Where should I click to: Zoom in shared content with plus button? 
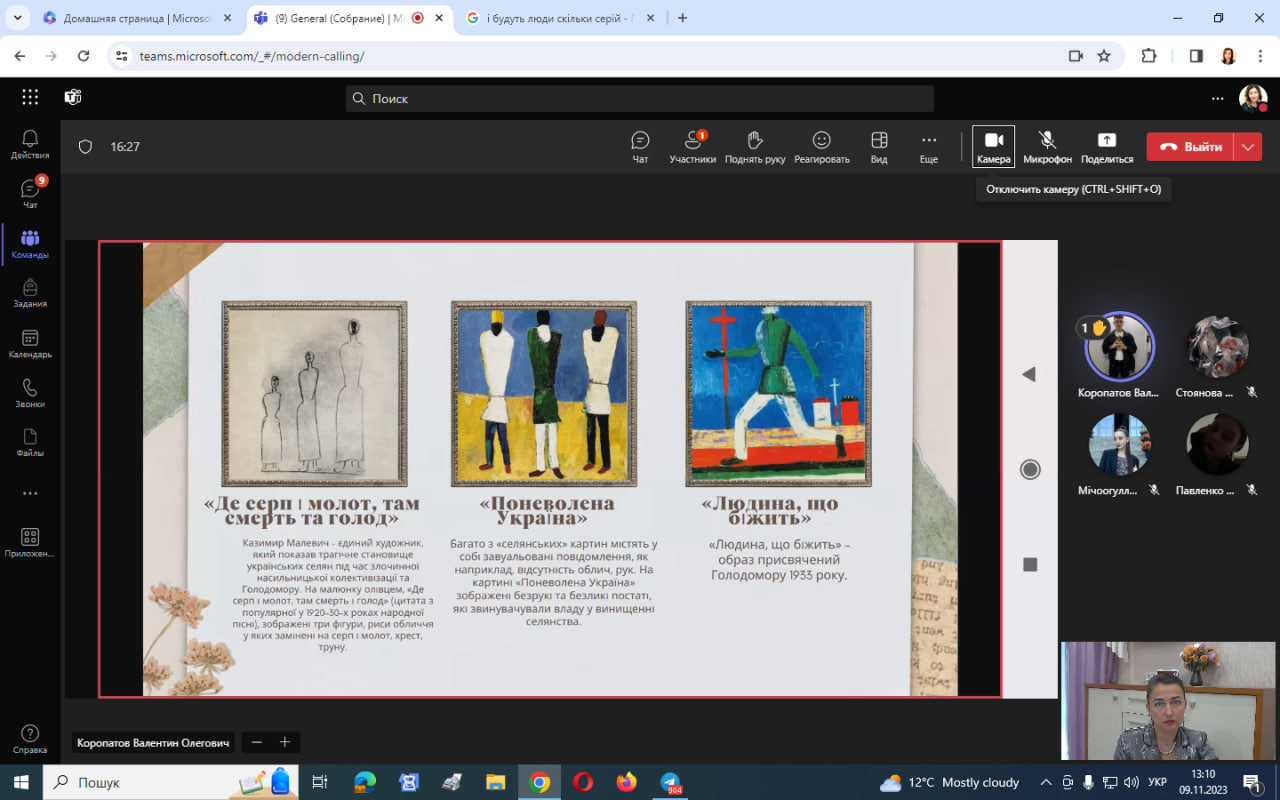click(x=285, y=742)
